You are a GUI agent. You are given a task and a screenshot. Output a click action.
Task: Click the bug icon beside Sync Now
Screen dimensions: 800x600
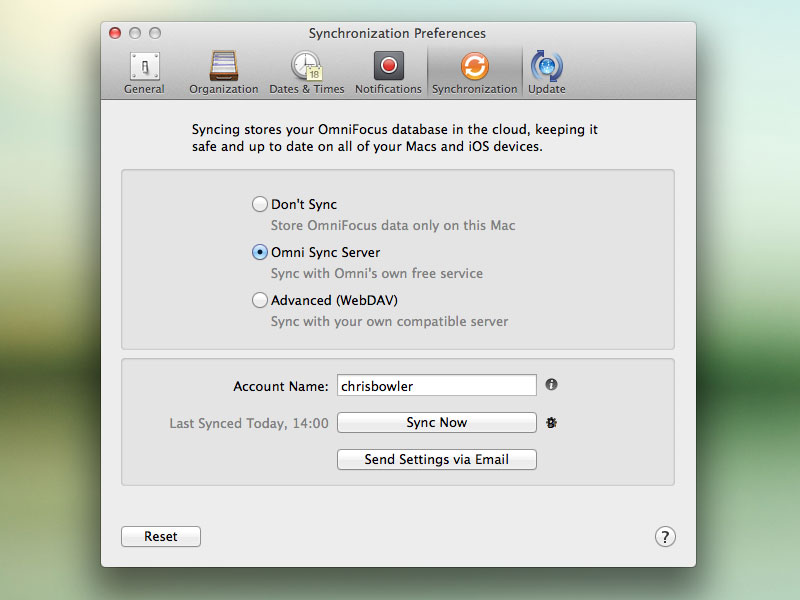click(551, 423)
